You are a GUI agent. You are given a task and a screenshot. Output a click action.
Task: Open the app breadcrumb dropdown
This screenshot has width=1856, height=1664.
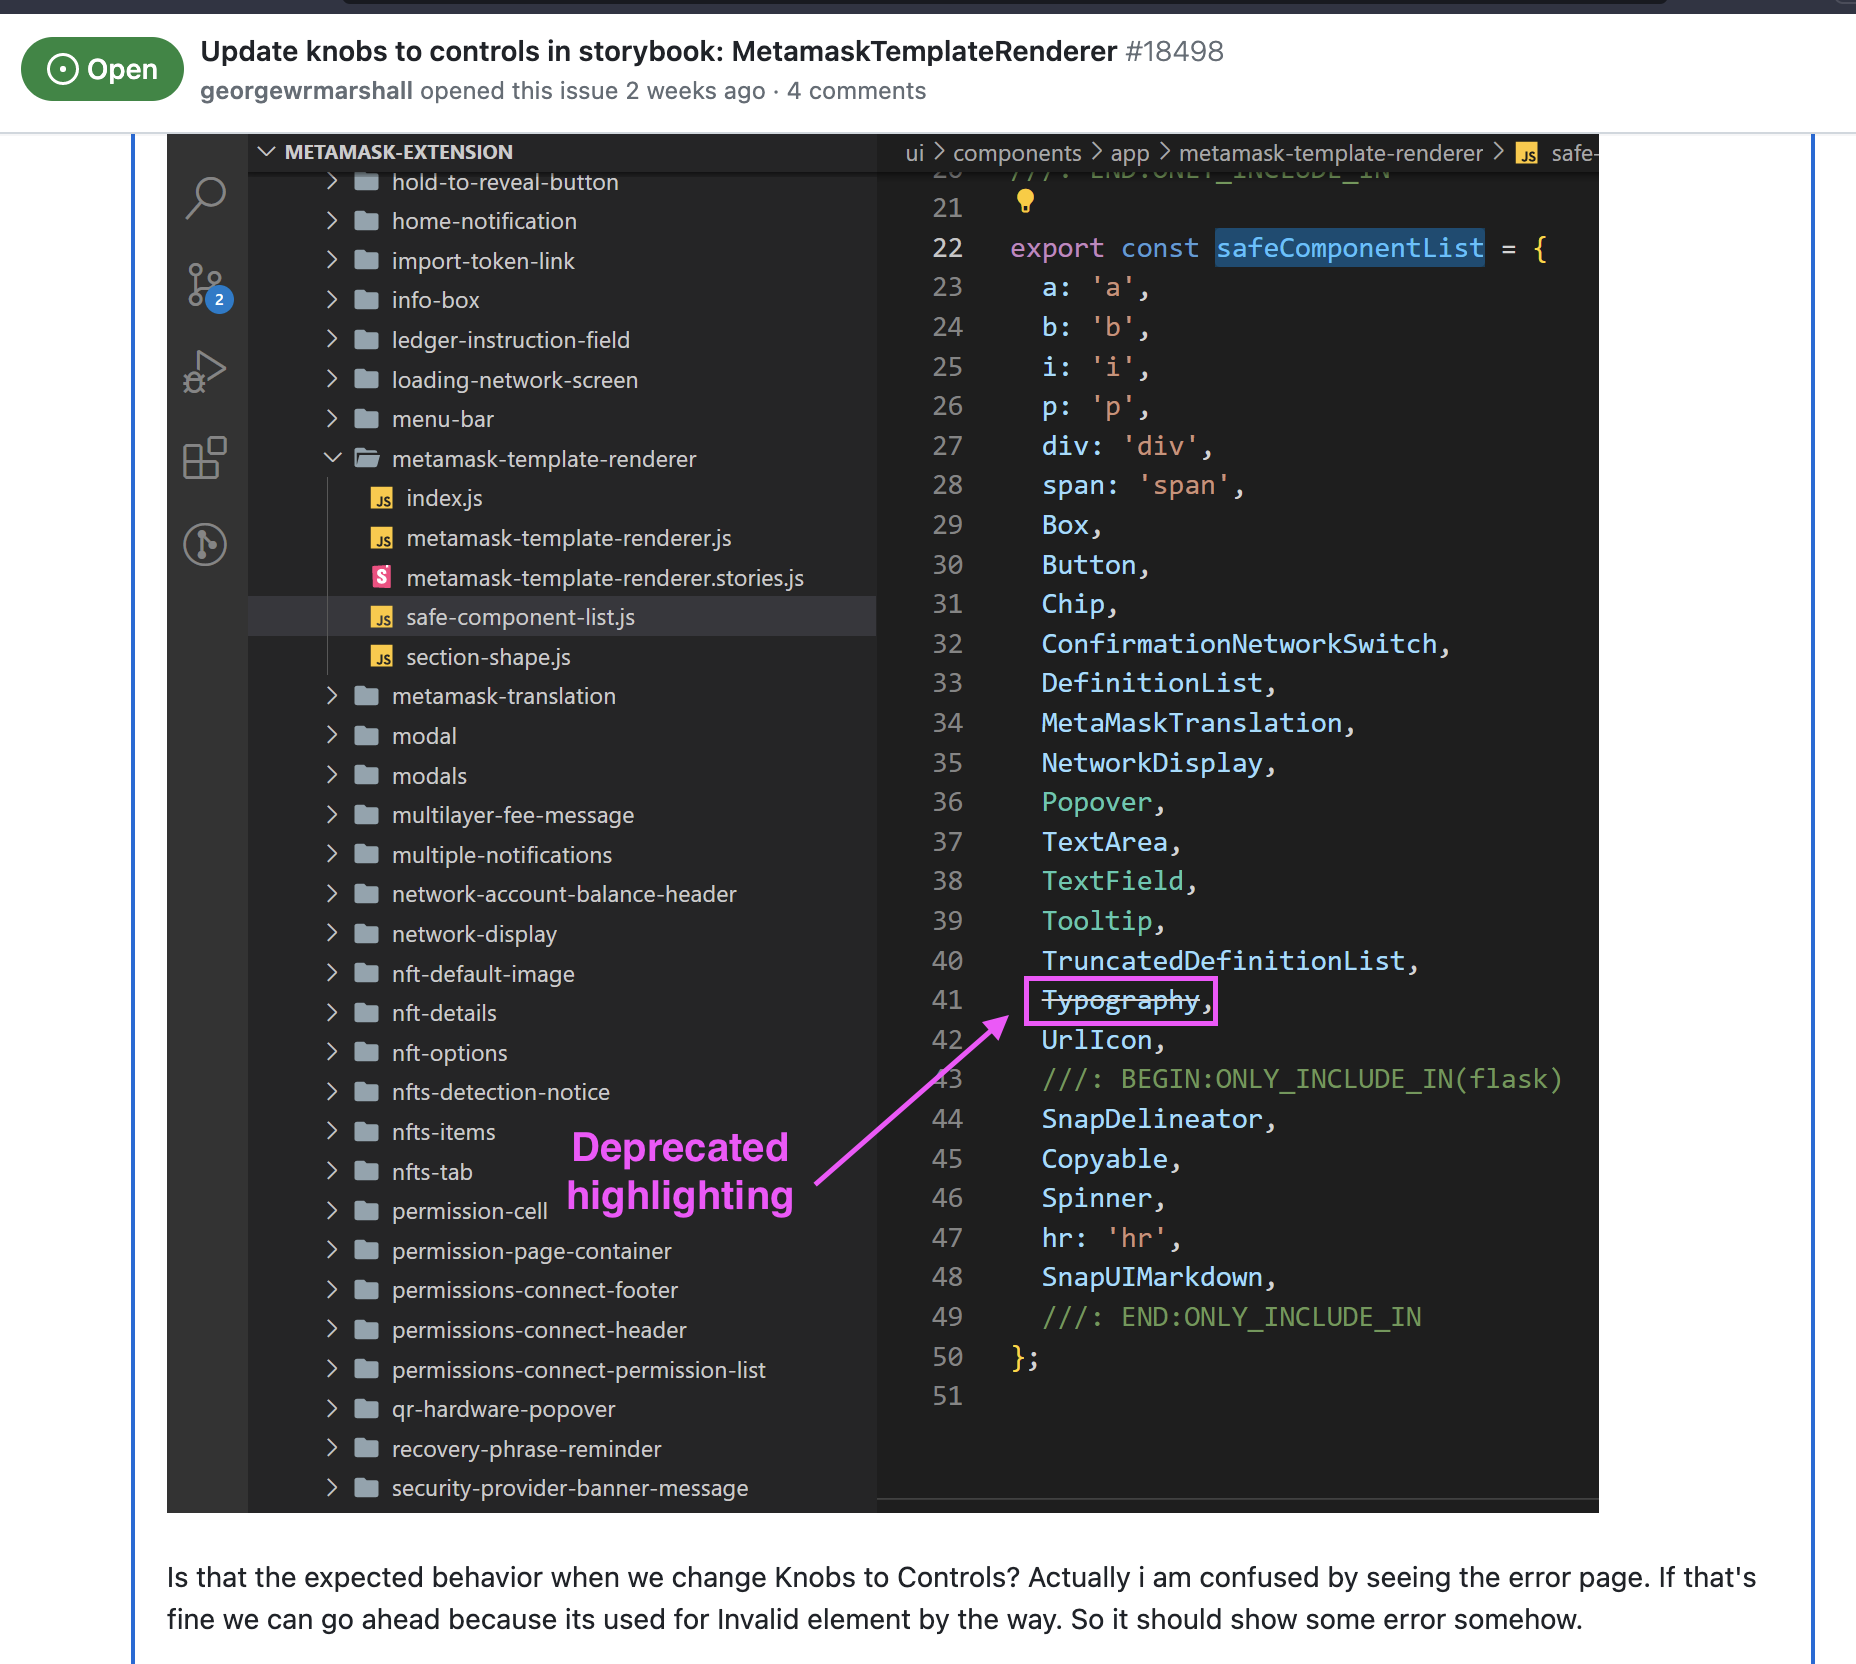[1129, 154]
